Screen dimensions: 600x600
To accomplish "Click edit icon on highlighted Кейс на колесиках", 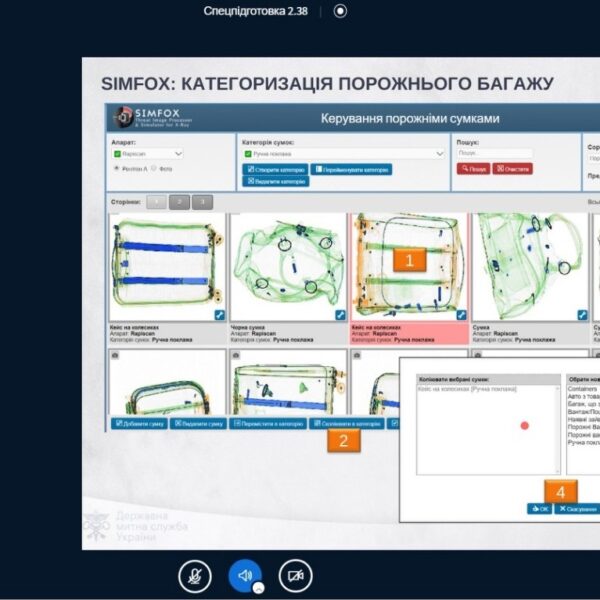I will point(461,315).
